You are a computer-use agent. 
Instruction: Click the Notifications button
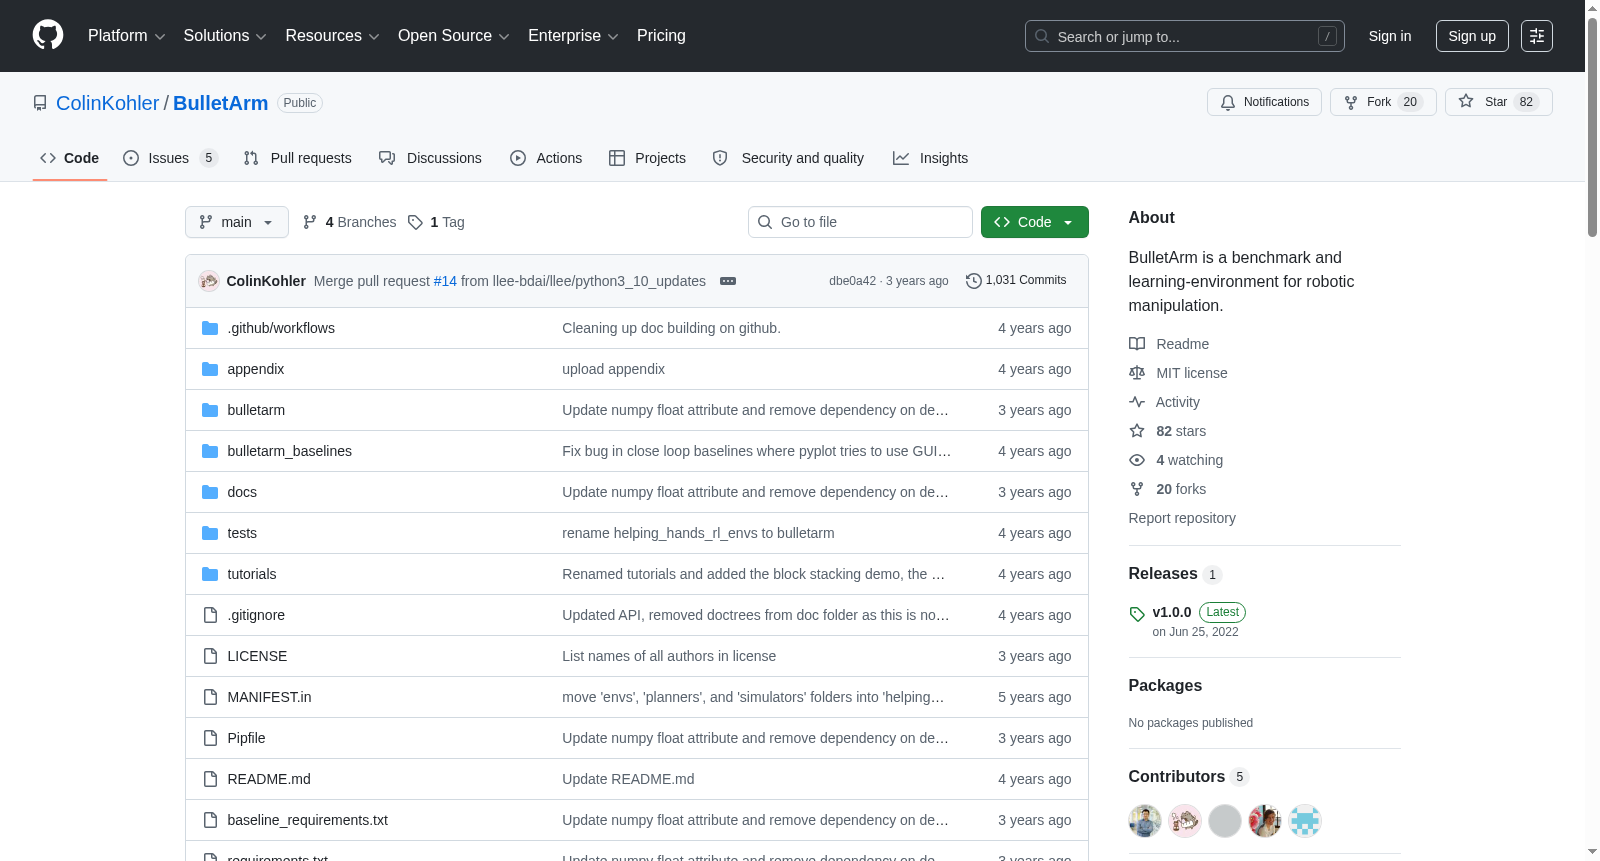1265,102
